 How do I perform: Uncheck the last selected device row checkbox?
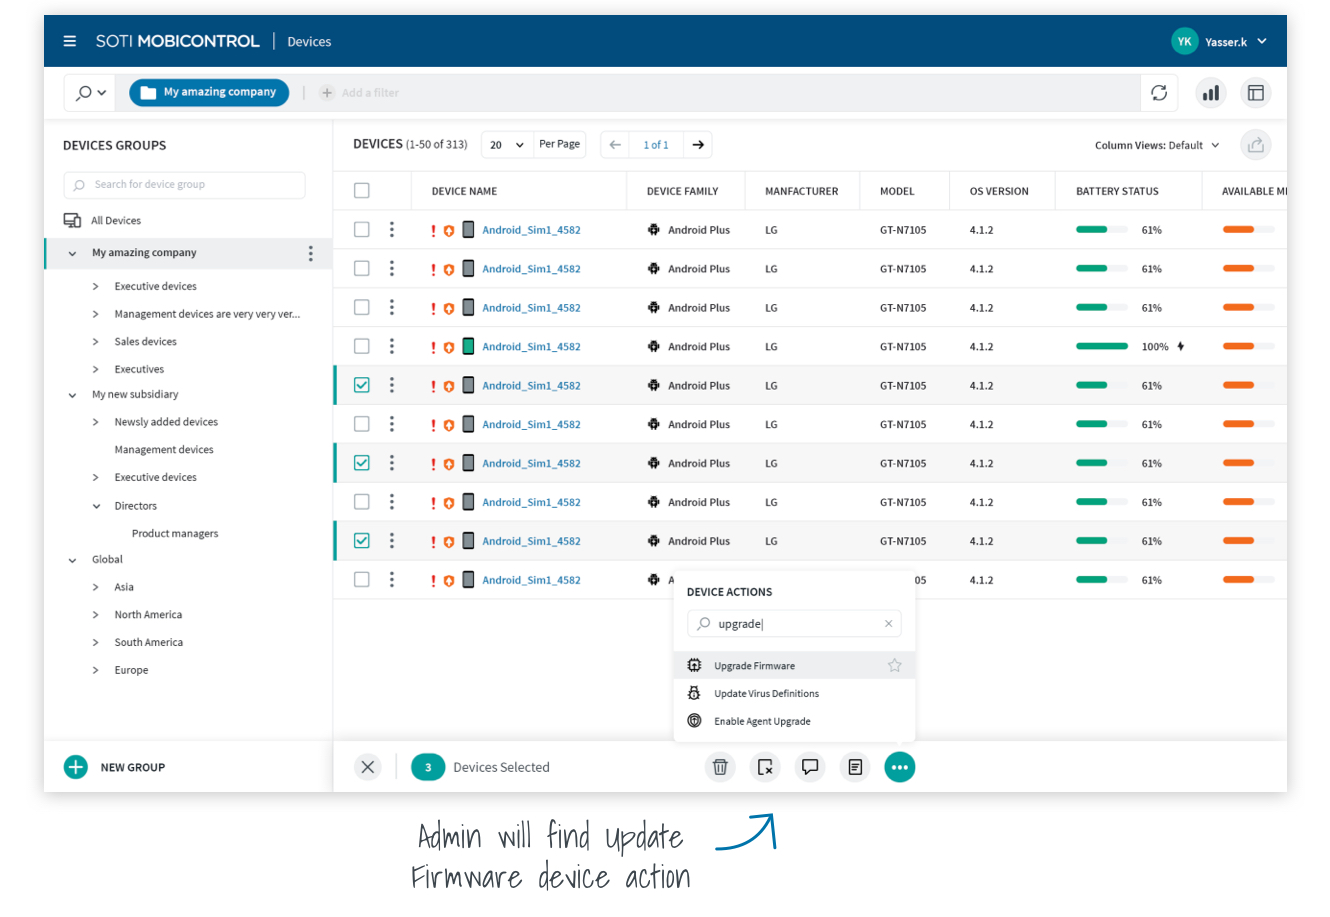click(362, 541)
